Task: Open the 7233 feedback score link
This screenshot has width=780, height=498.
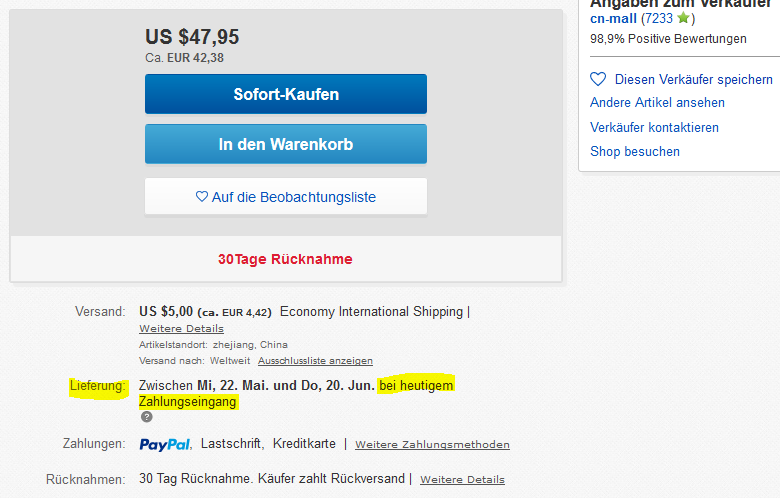Action: click(657, 18)
